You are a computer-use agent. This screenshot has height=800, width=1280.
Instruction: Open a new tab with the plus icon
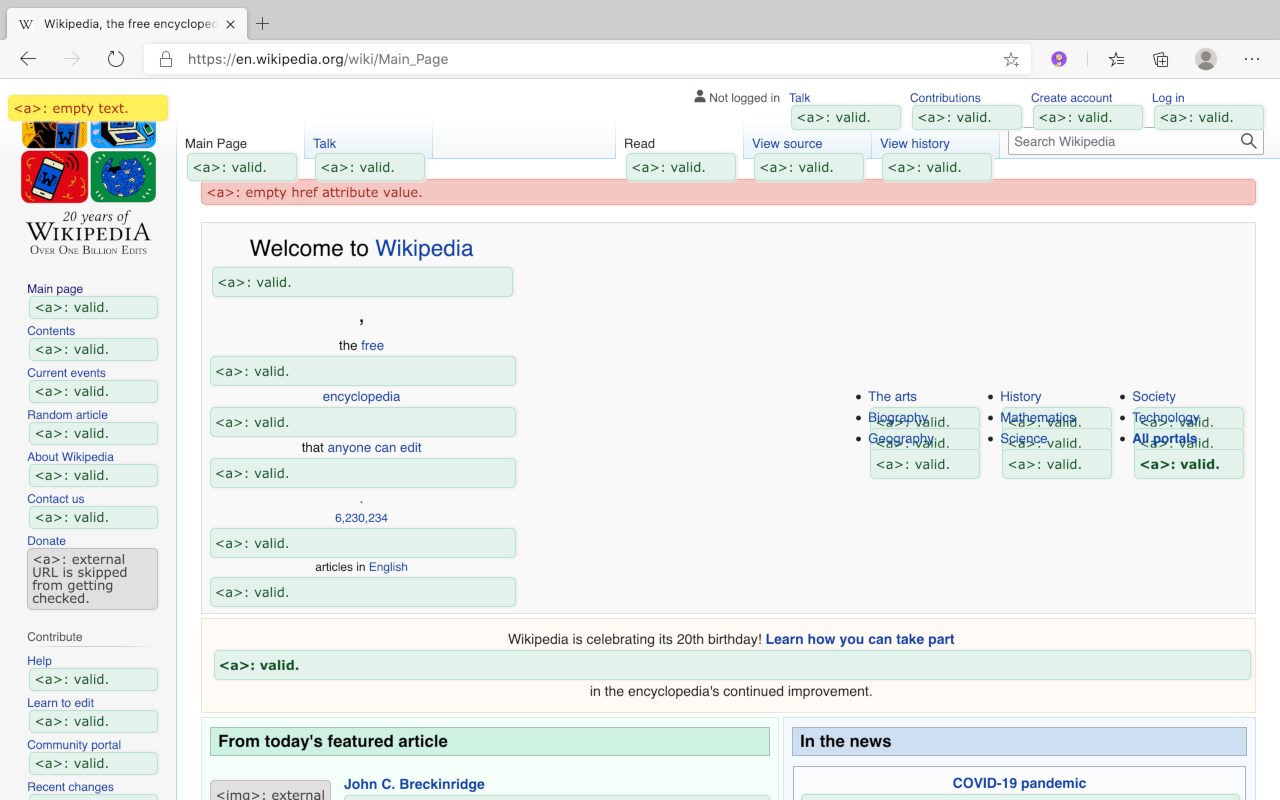263,23
